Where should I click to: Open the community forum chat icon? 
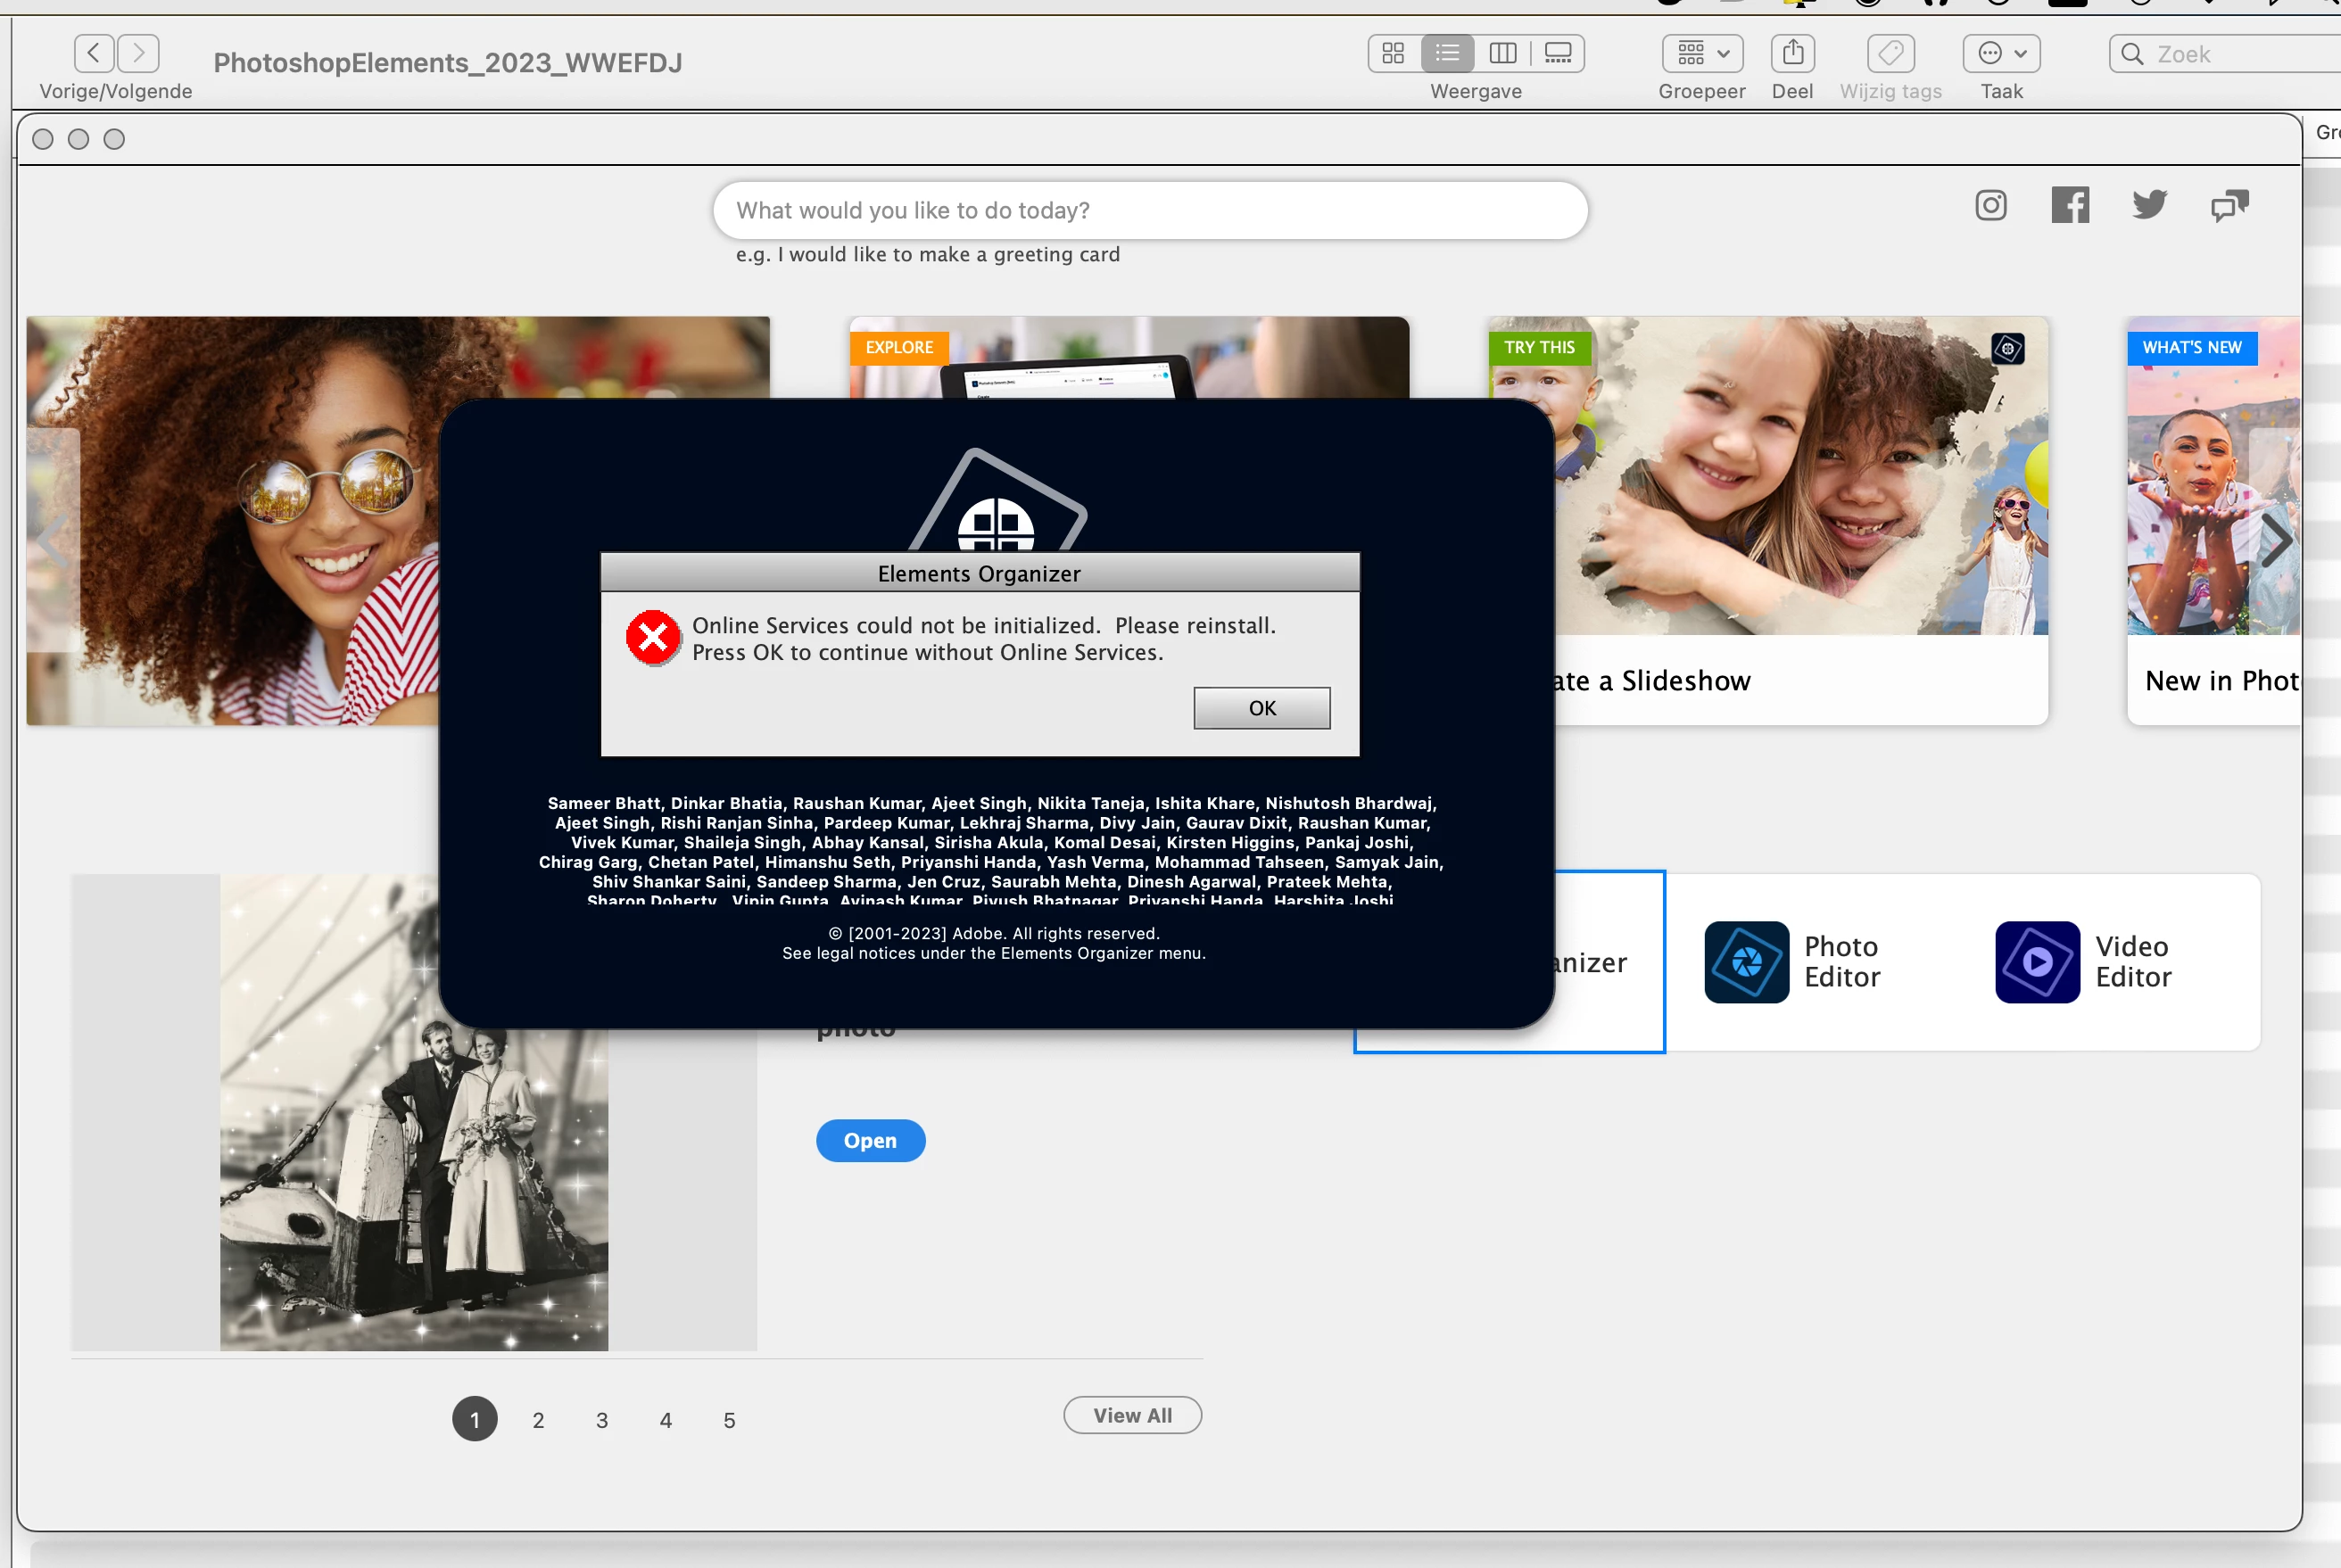point(2229,205)
